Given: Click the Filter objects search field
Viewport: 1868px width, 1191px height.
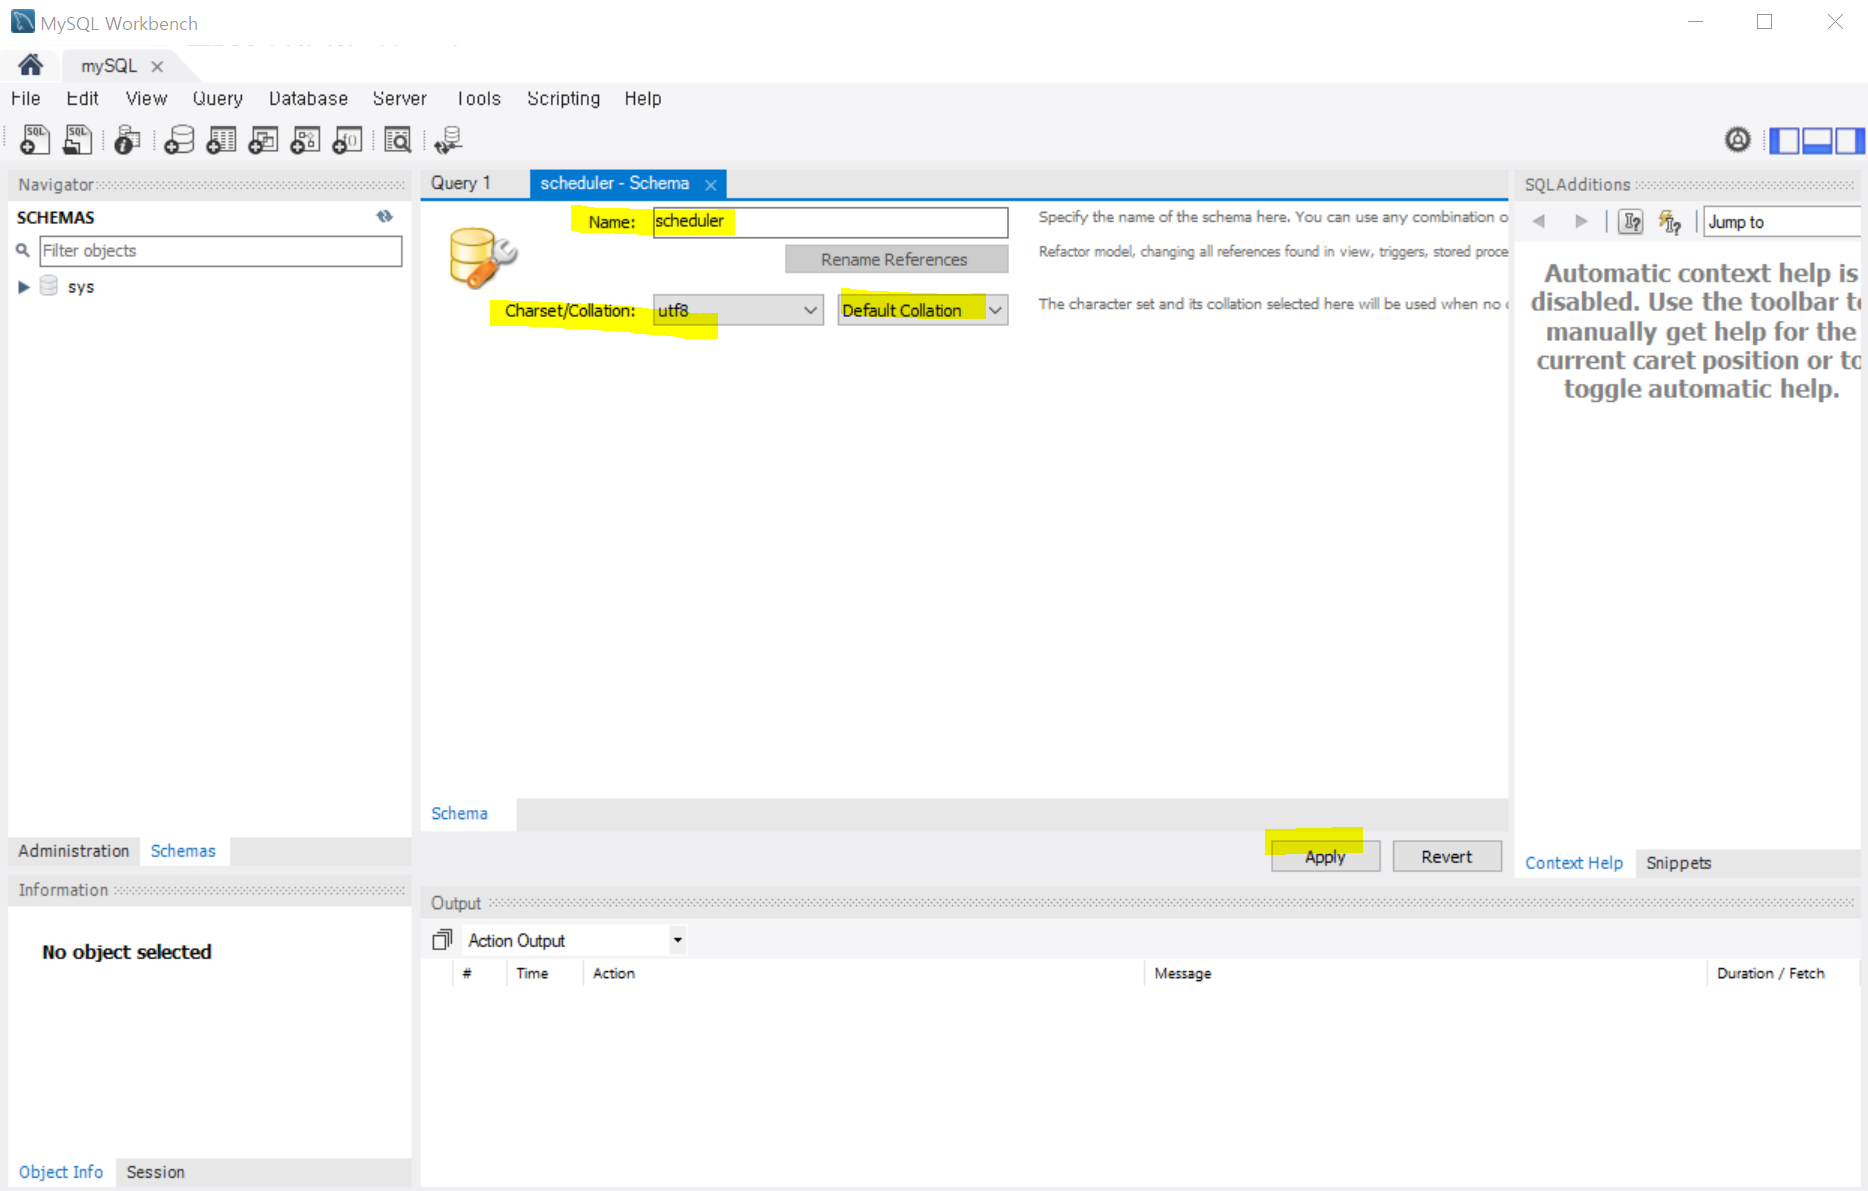Looking at the screenshot, I should (221, 251).
